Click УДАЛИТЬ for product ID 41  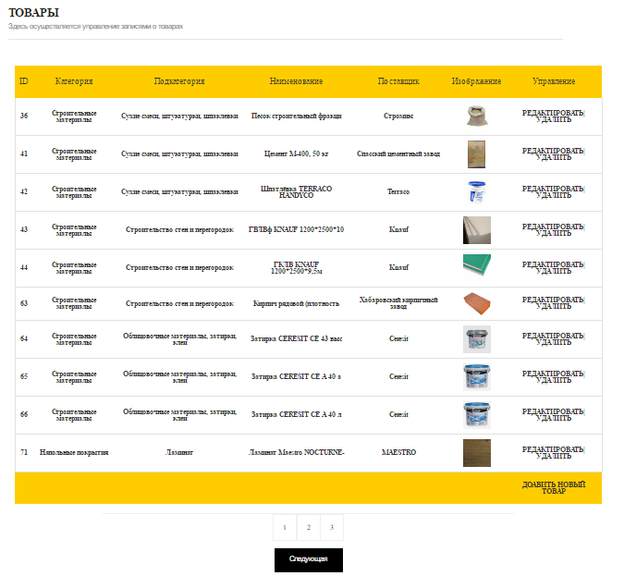pyautogui.click(x=553, y=157)
